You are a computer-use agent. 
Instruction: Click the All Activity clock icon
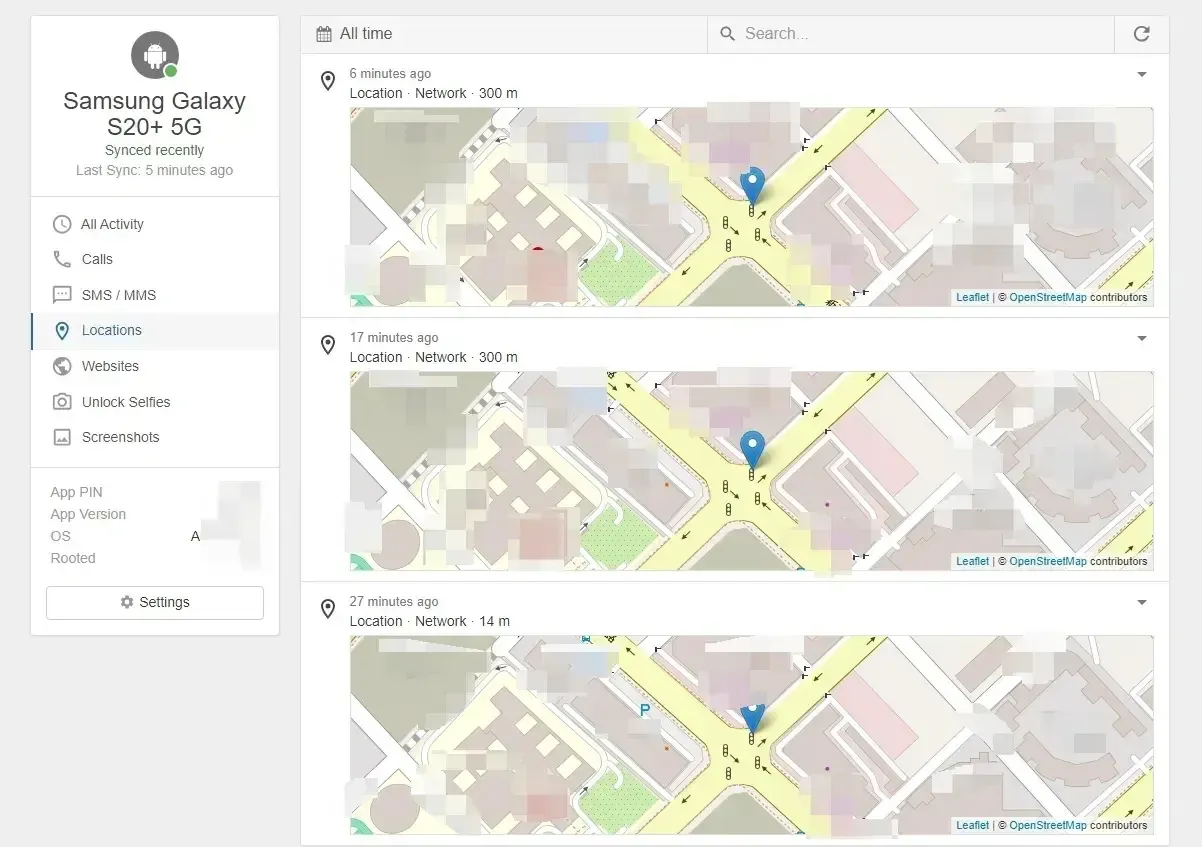(x=62, y=224)
